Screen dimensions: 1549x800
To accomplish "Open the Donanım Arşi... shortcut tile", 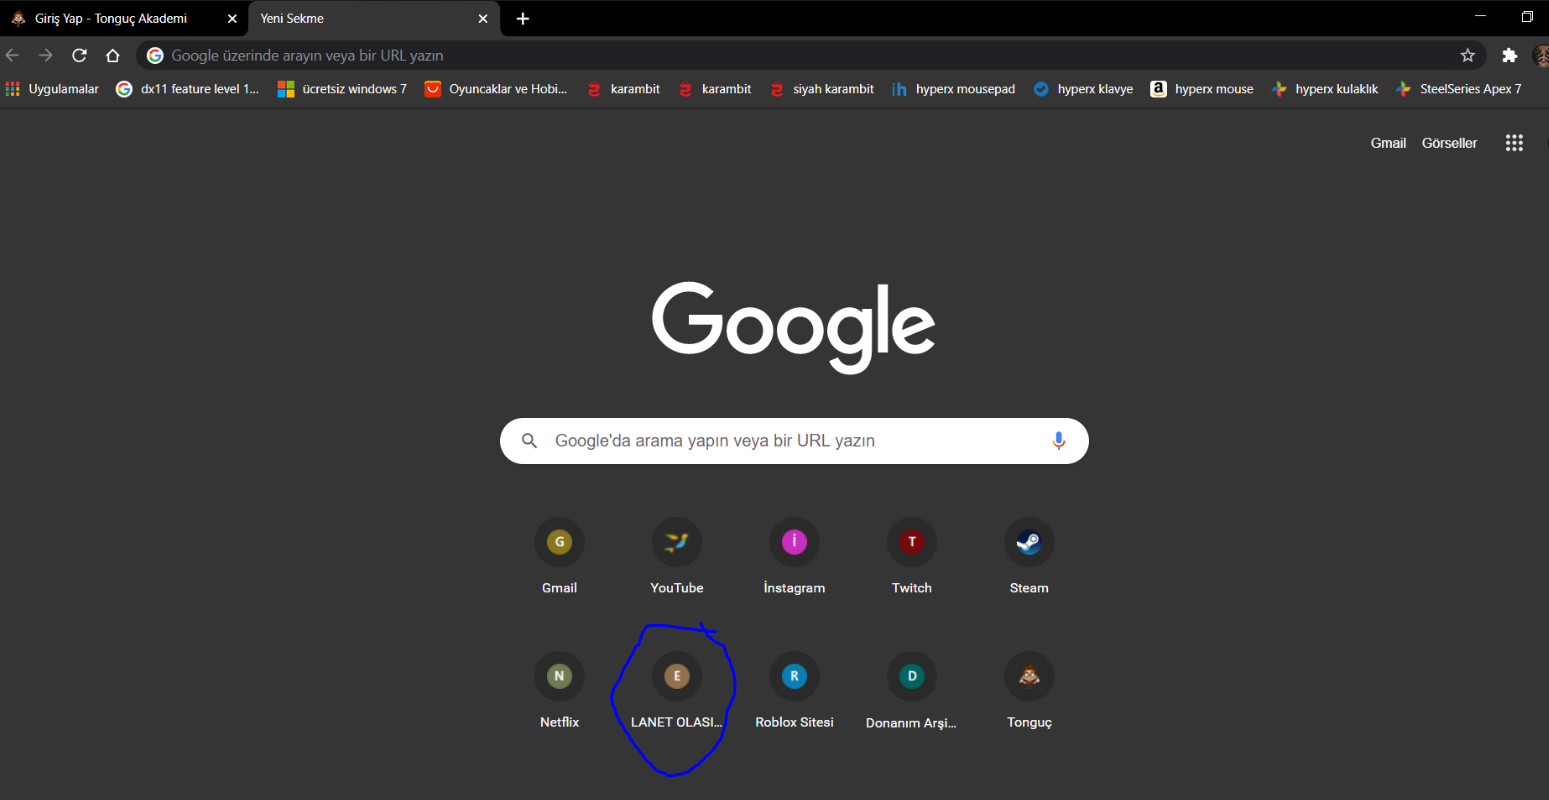I will tap(912, 691).
